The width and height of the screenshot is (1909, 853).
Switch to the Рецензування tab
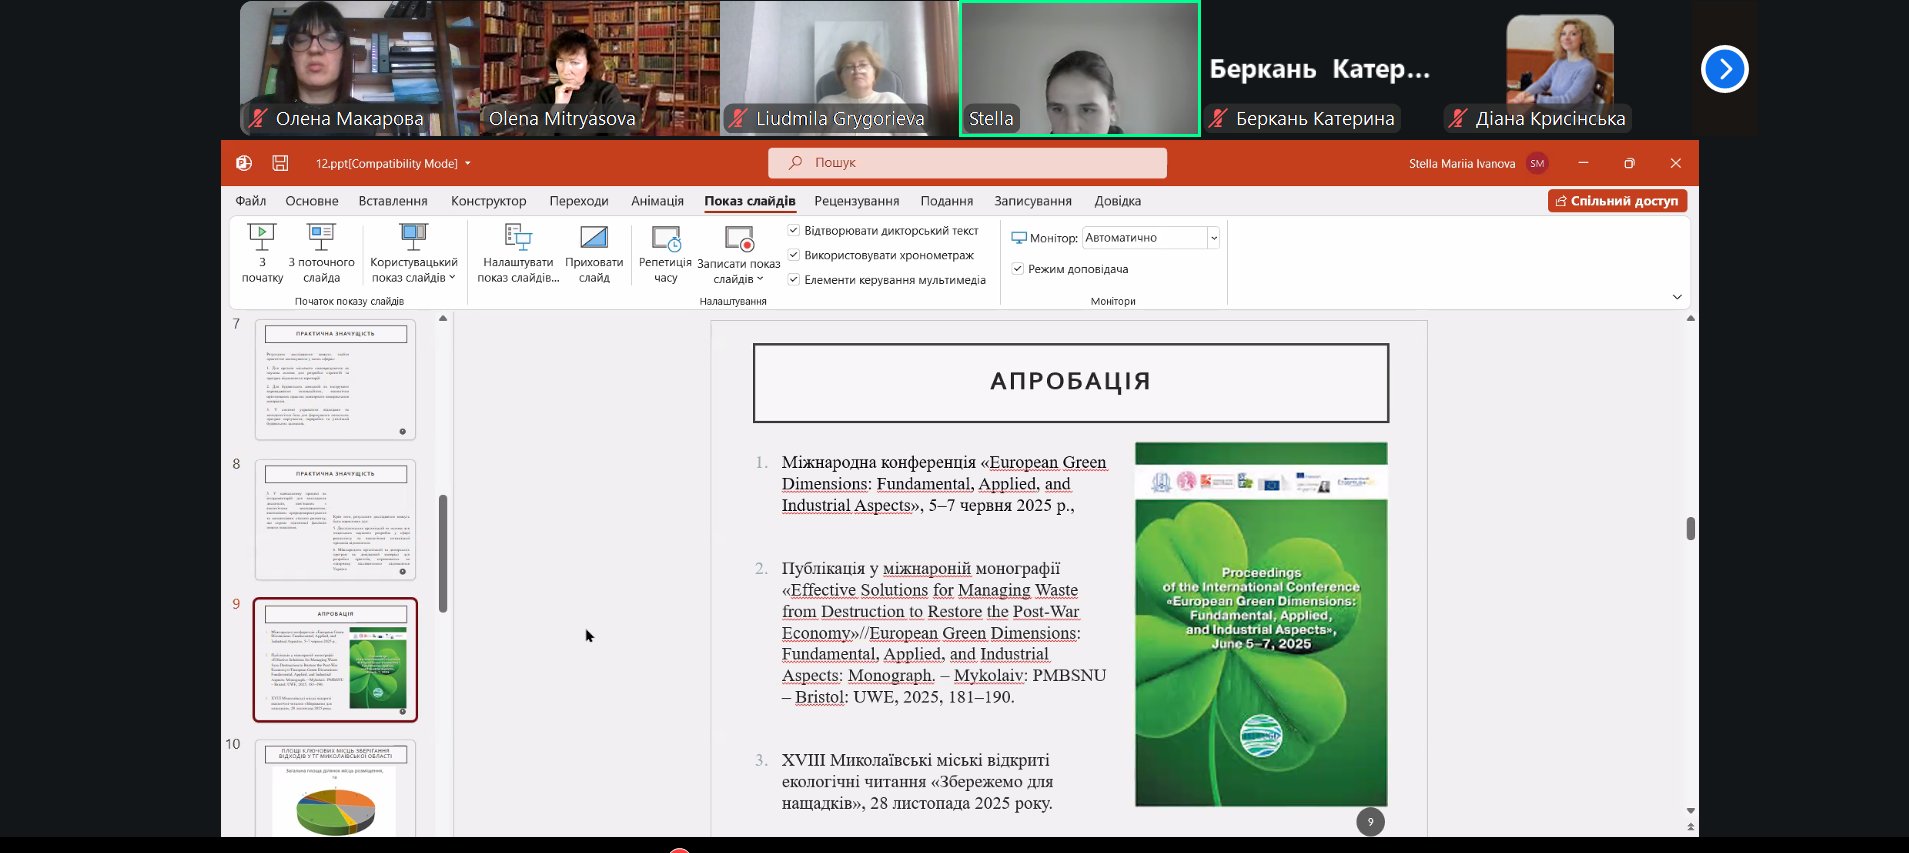pos(856,201)
